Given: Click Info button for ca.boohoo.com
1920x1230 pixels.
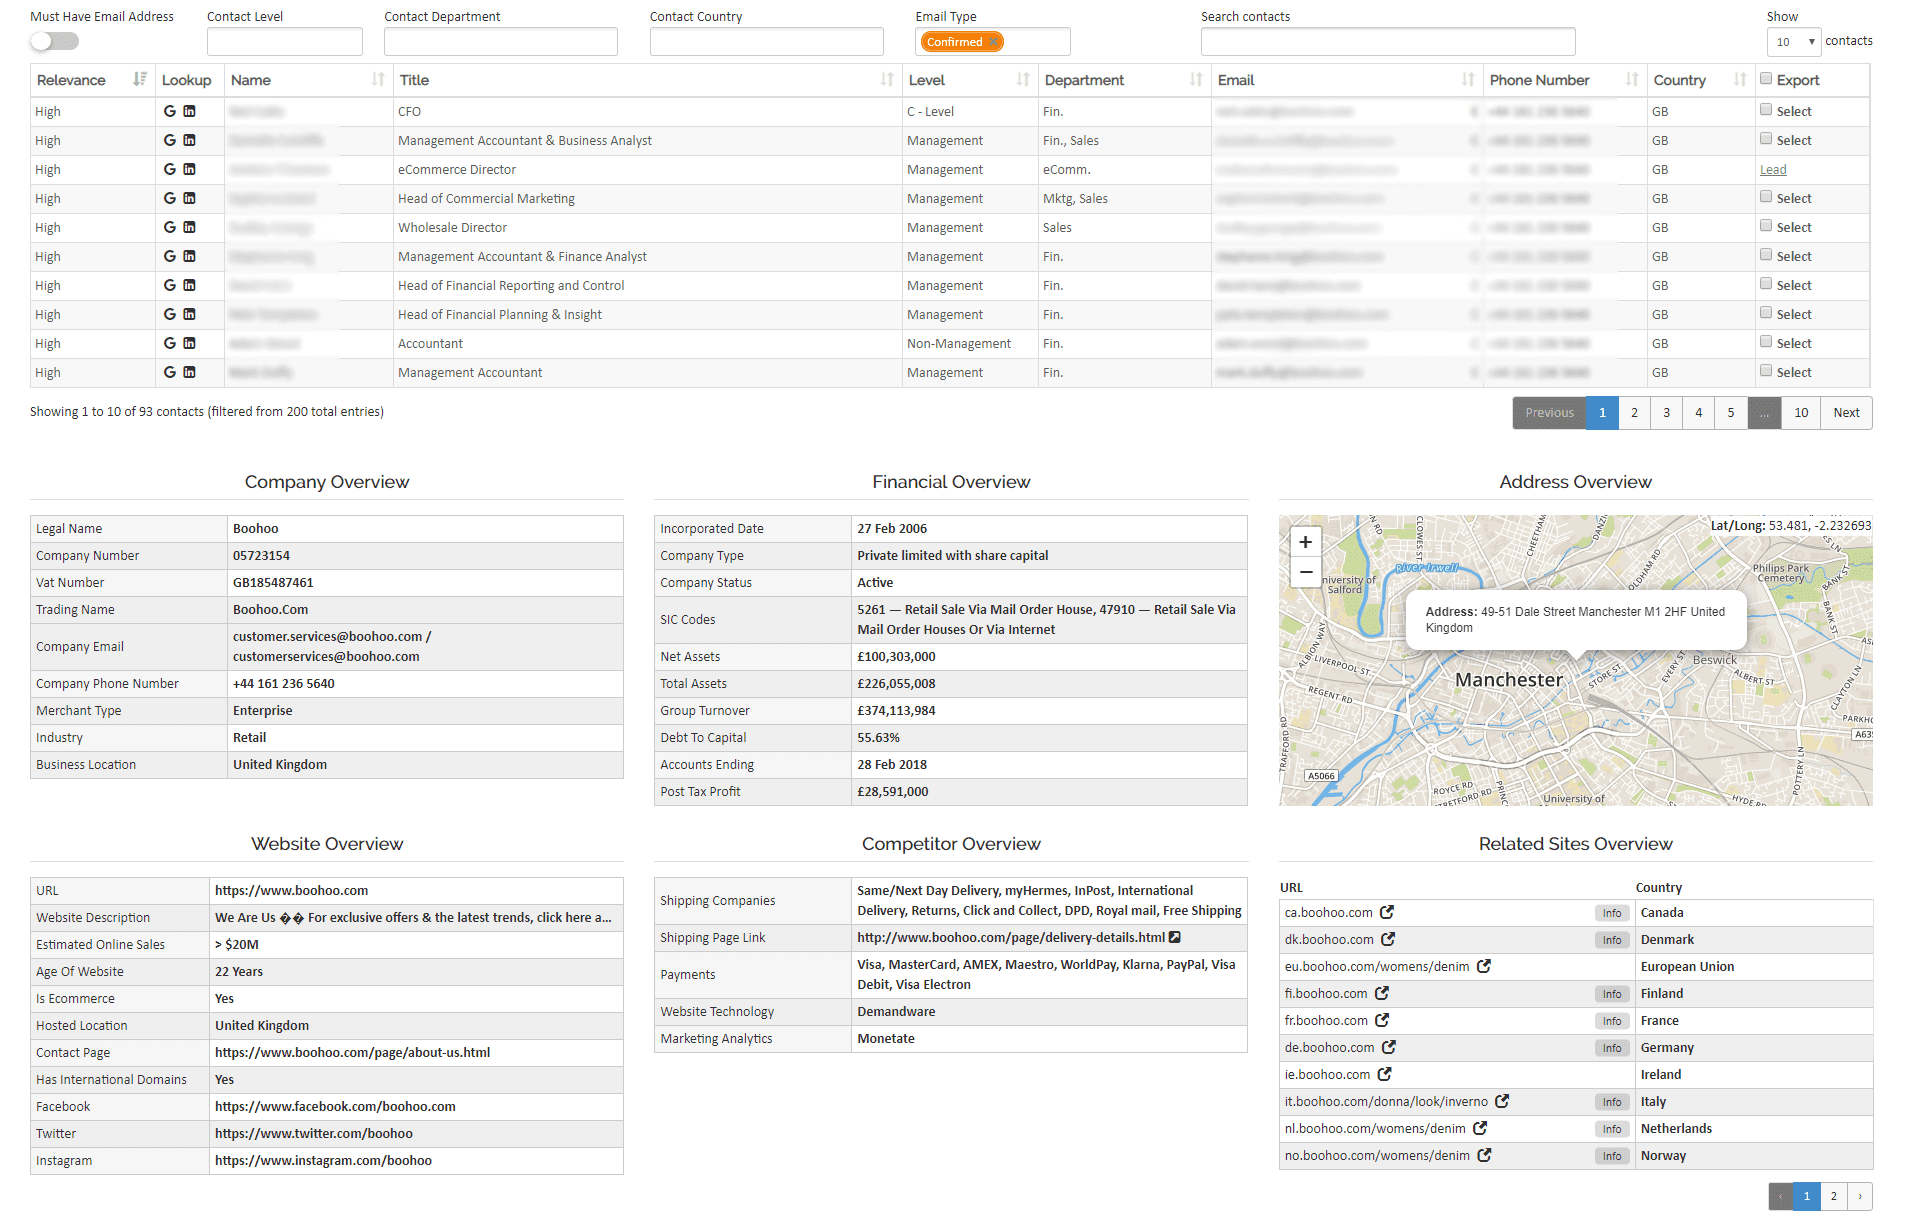Looking at the screenshot, I should point(1612,913).
